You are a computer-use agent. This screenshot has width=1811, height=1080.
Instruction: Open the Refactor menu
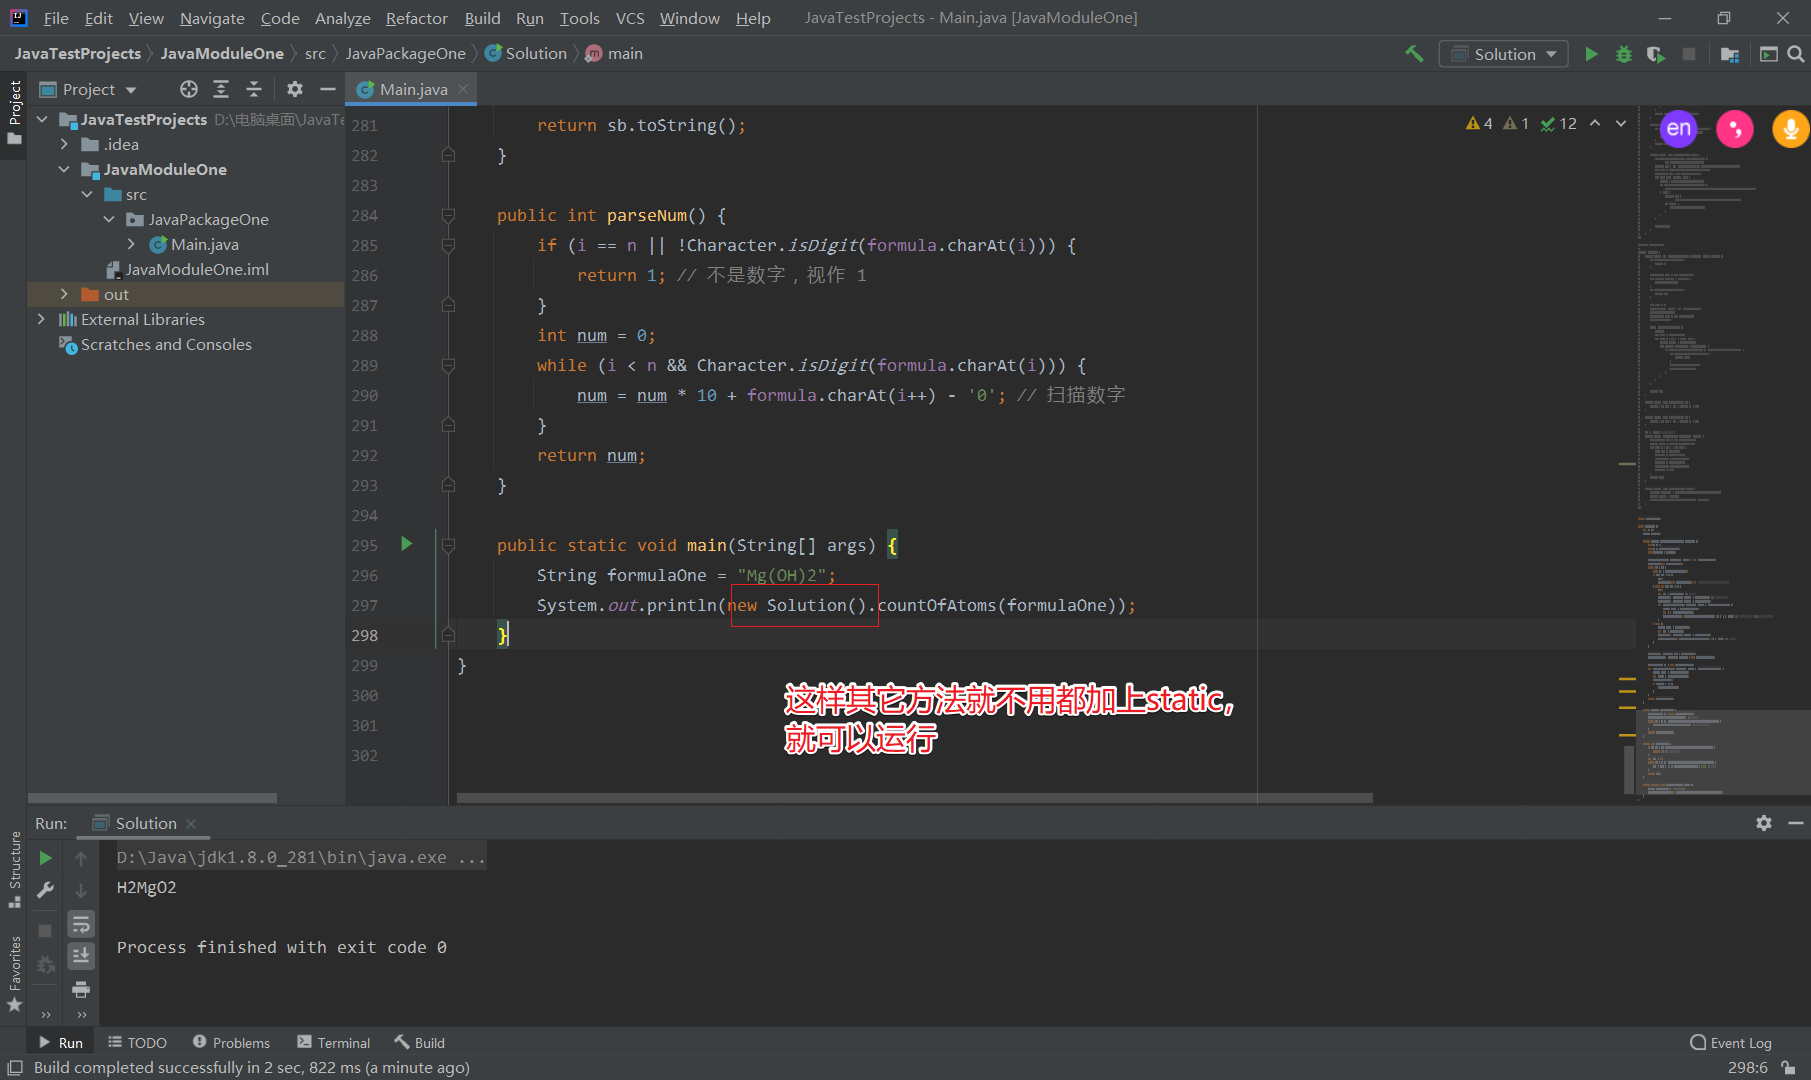[416, 18]
